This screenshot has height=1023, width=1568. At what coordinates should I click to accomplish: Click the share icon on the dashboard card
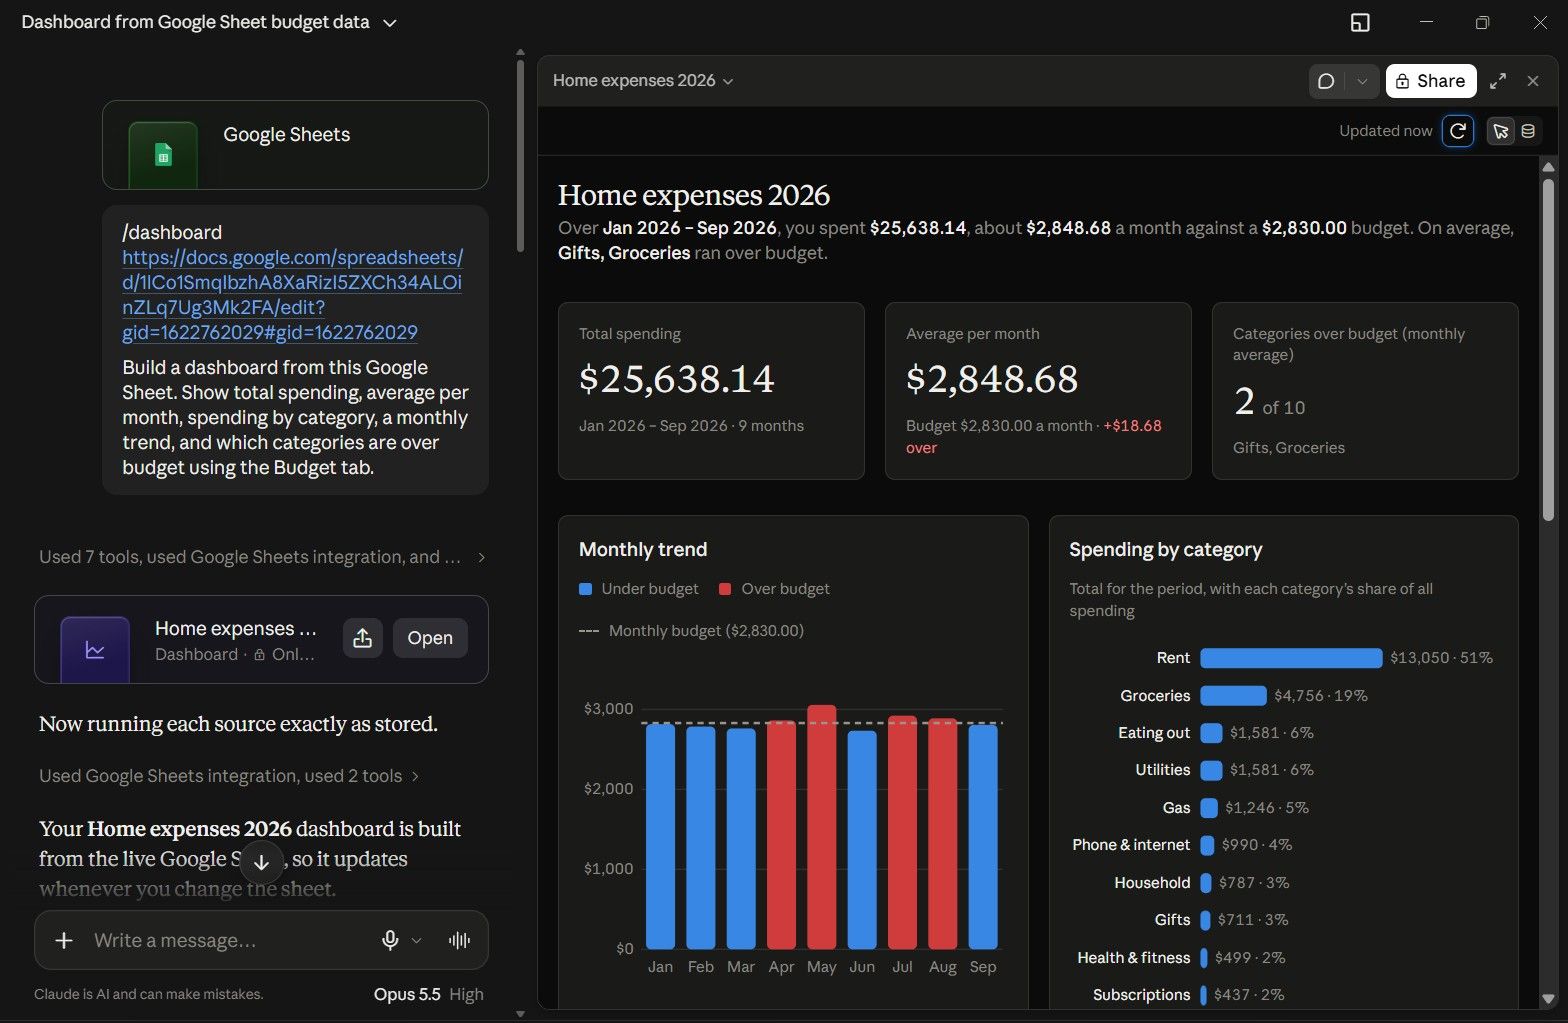363,638
